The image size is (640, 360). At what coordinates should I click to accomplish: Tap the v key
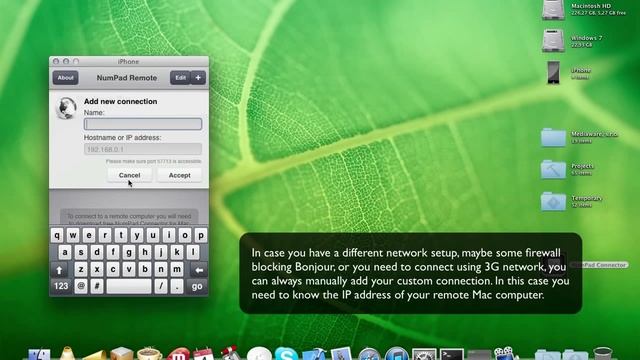click(x=129, y=270)
